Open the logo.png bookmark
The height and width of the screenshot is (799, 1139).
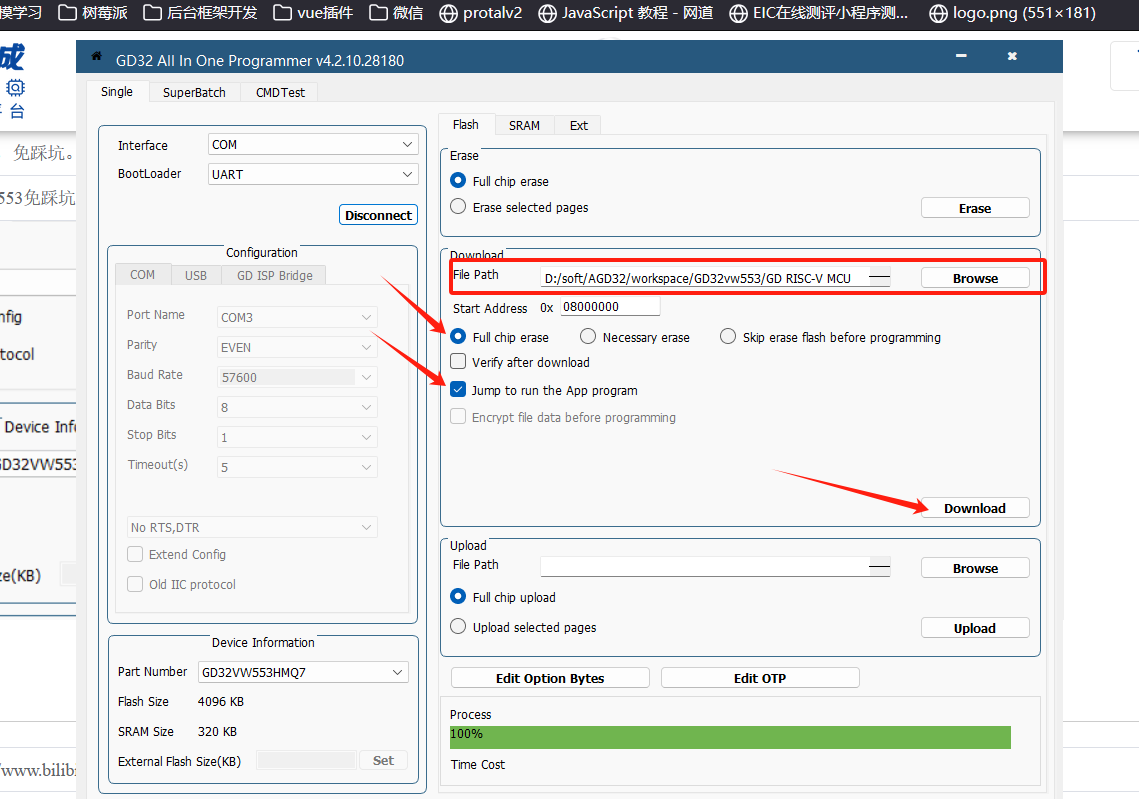[1012, 13]
